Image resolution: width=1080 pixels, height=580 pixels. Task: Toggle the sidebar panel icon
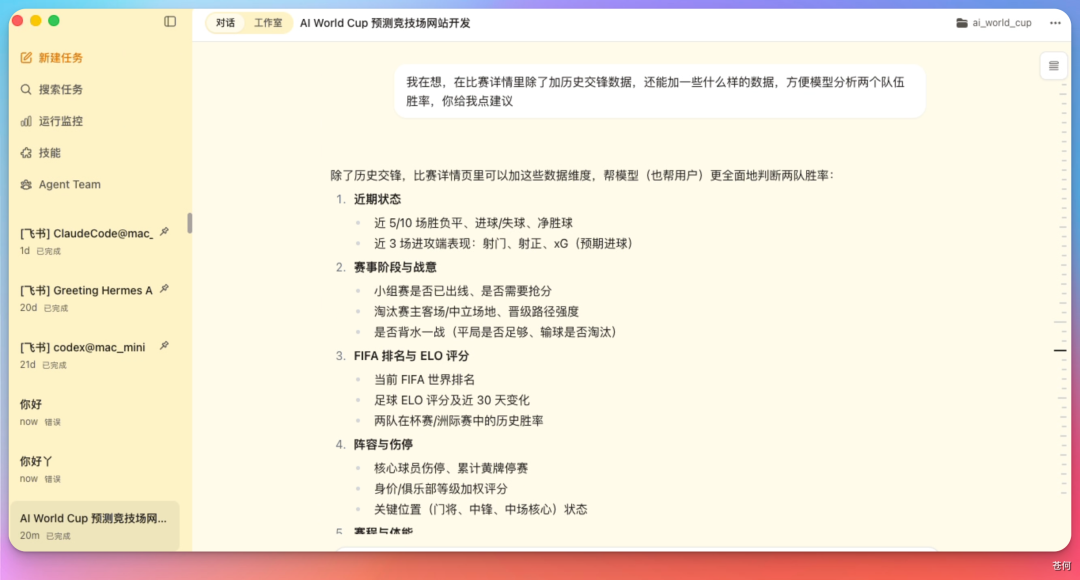click(170, 21)
